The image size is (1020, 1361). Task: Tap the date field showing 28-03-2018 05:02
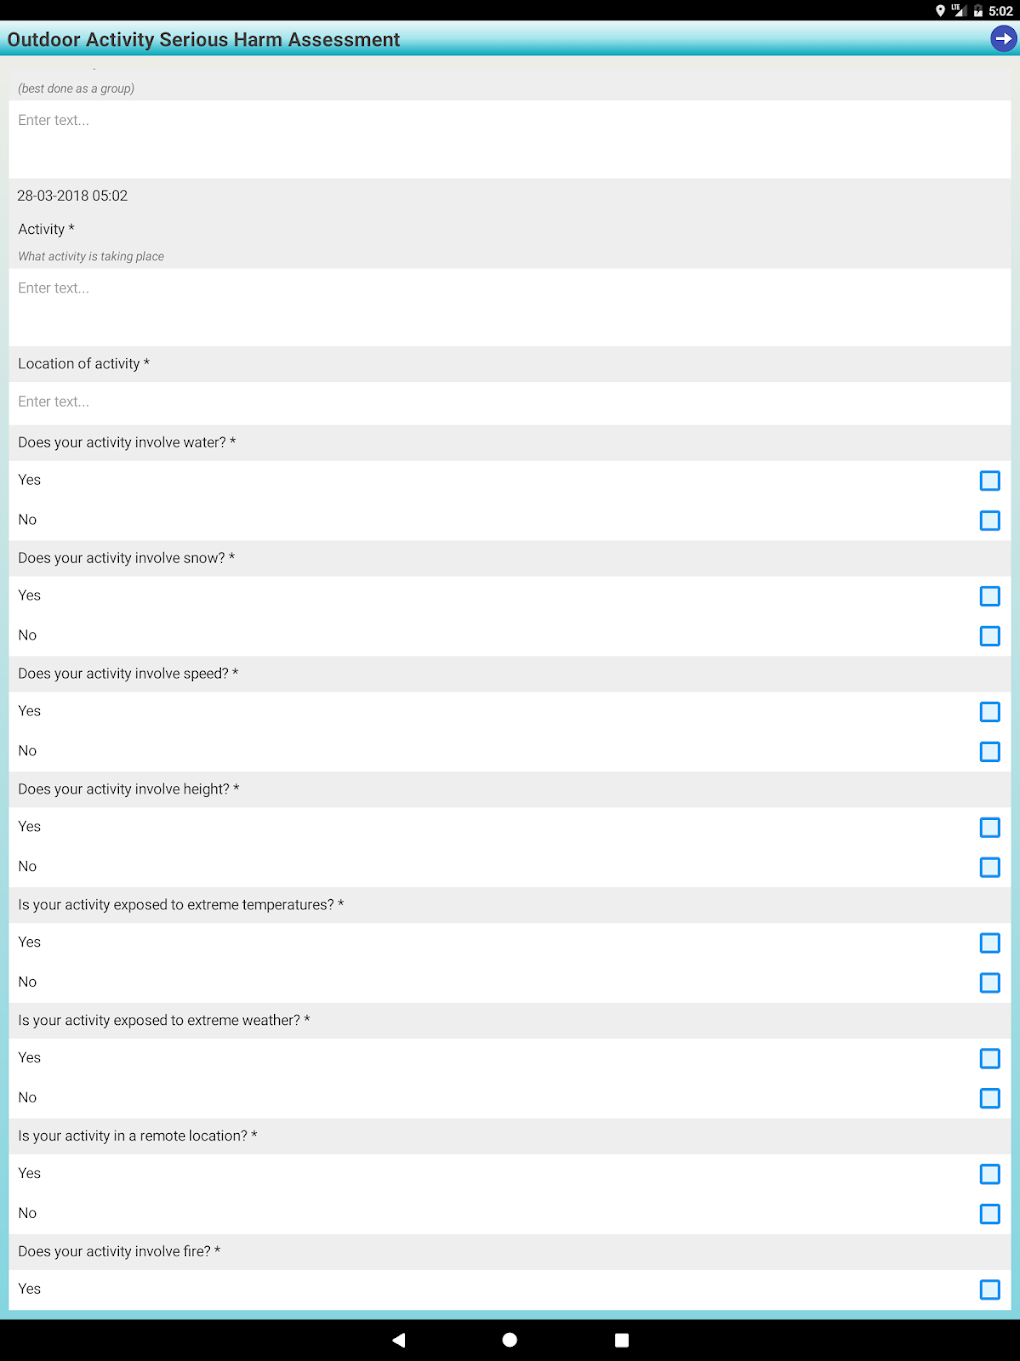pyautogui.click(x=73, y=196)
